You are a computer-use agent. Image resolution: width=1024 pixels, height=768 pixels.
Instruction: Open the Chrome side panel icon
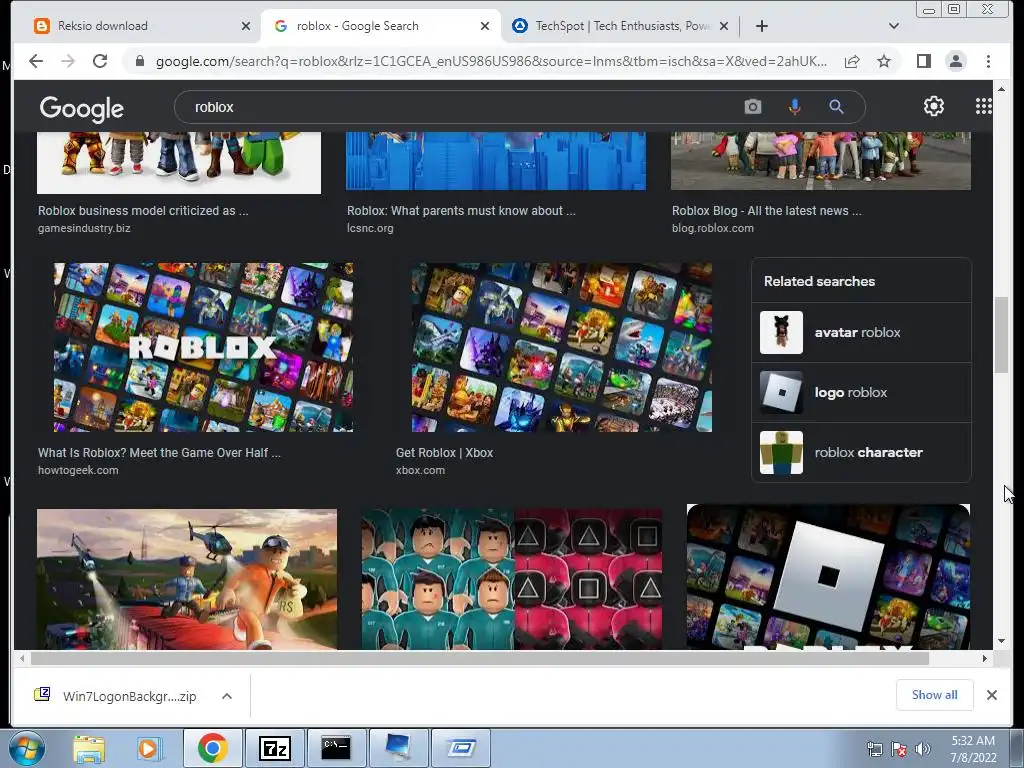point(923,61)
